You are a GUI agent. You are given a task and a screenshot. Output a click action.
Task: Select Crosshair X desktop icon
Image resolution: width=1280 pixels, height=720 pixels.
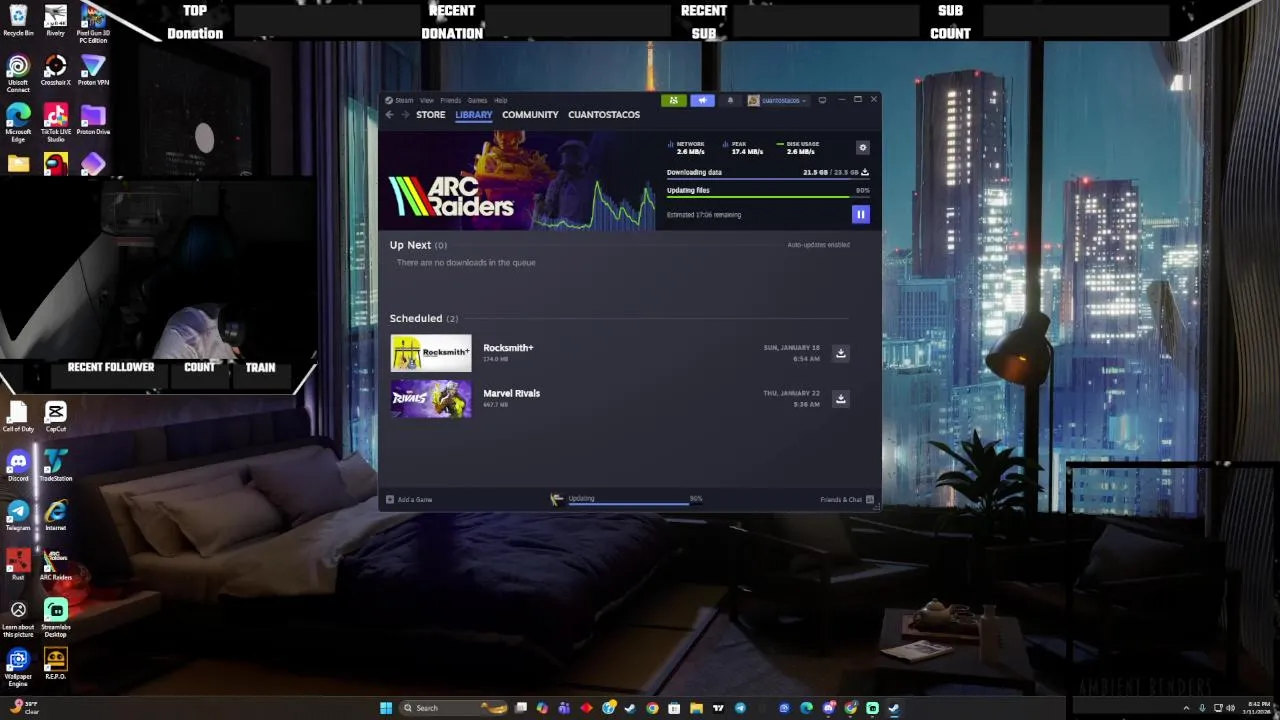pos(55,70)
